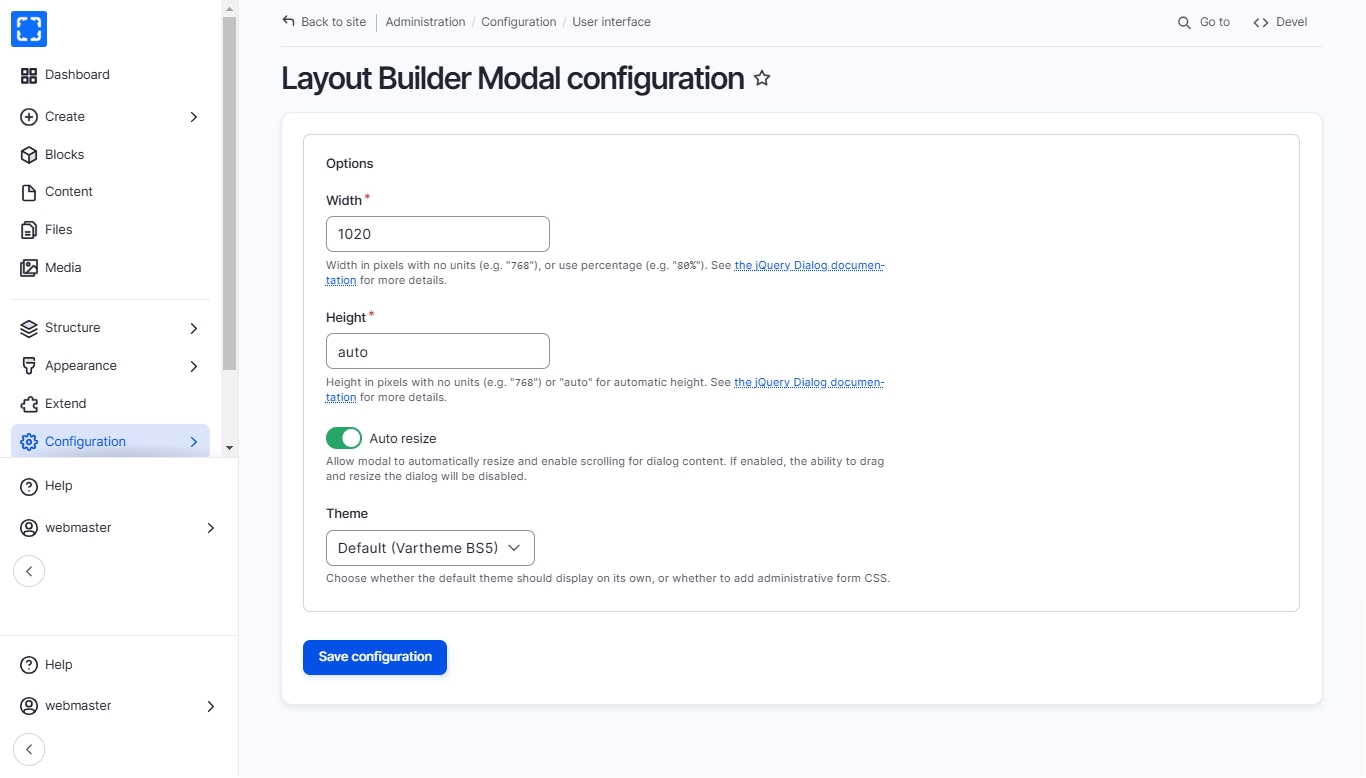The height and width of the screenshot is (778, 1366).
Task: Star this page as a favorite shortcut
Action: click(762, 78)
